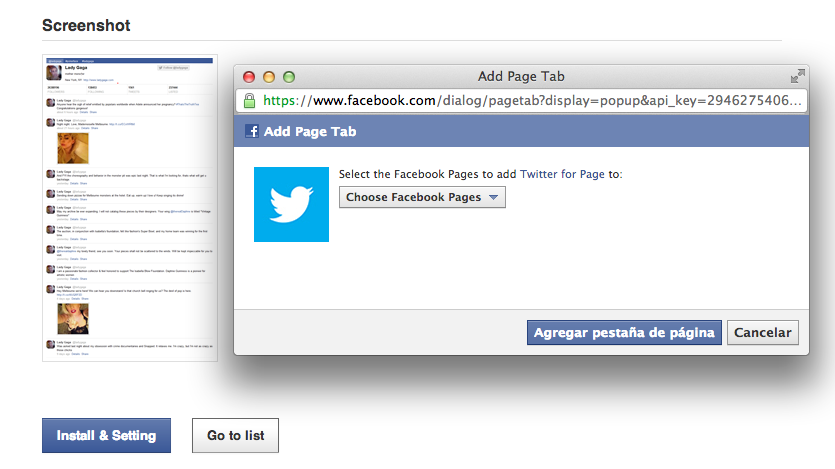835x469 pixels.
Task: Click the Lady Gaga profile photo in the preview
Action: pyautogui.click(x=55, y=72)
